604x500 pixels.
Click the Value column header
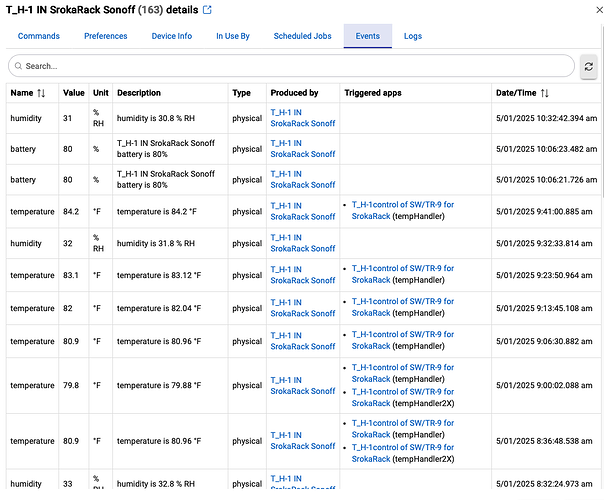(x=74, y=93)
